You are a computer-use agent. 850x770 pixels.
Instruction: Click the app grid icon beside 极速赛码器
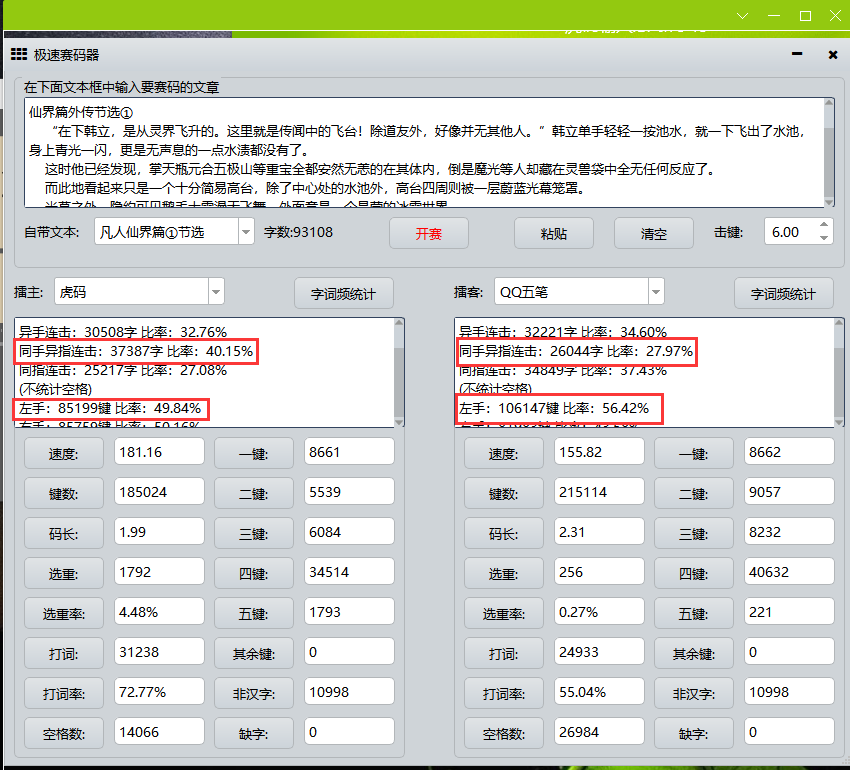coord(19,55)
